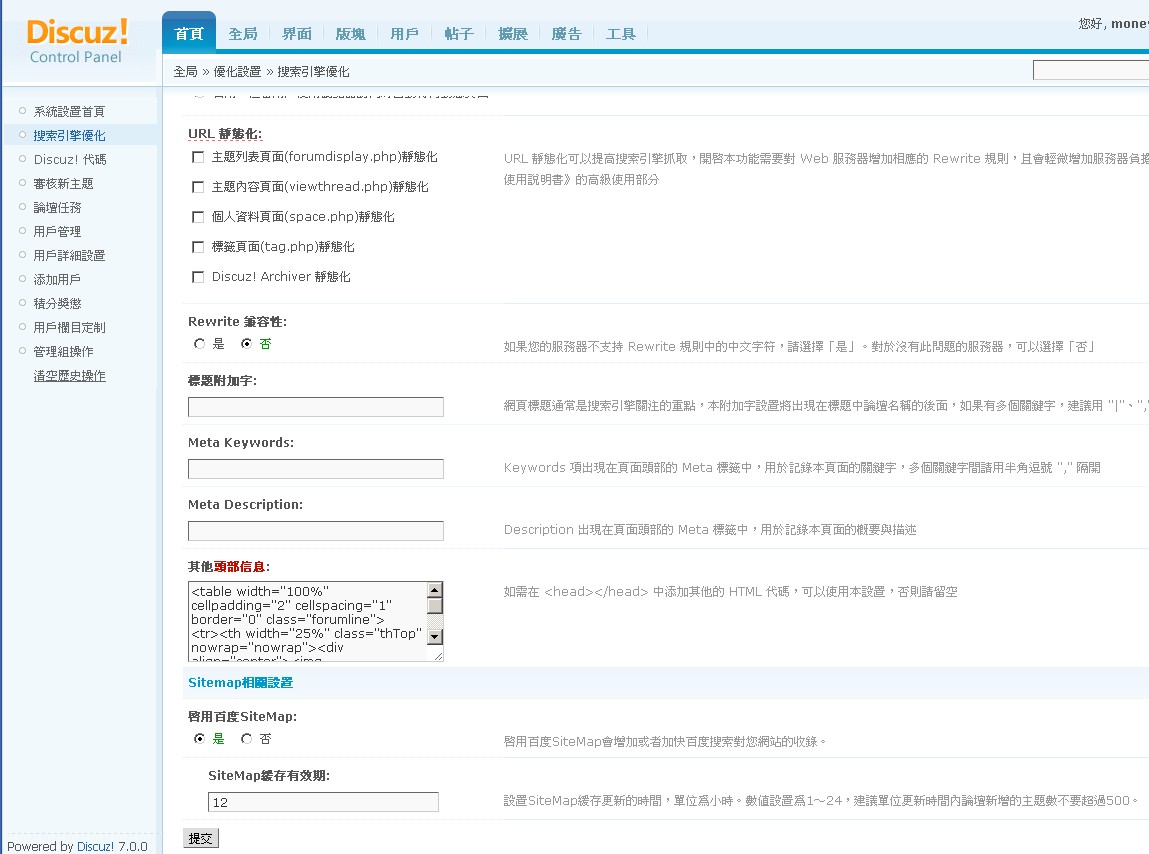Tick 標籤頁面(tag.php)靜態化 checkbox
Image resolution: width=1149 pixels, height=854 pixels.
[198, 247]
